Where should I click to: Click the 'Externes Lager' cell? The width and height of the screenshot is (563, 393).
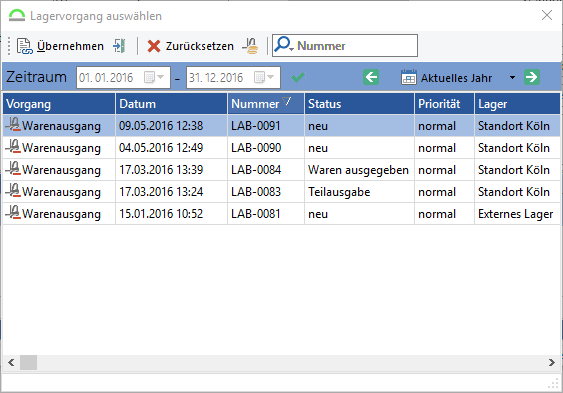click(517, 214)
